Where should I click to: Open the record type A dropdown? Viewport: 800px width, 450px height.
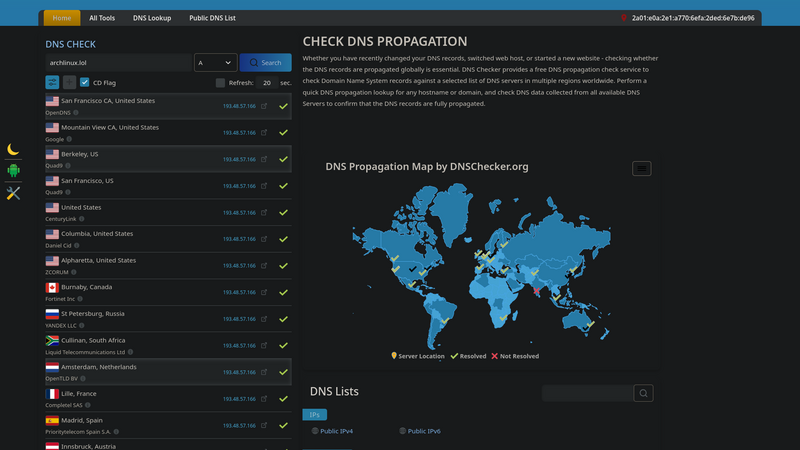coord(215,63)
